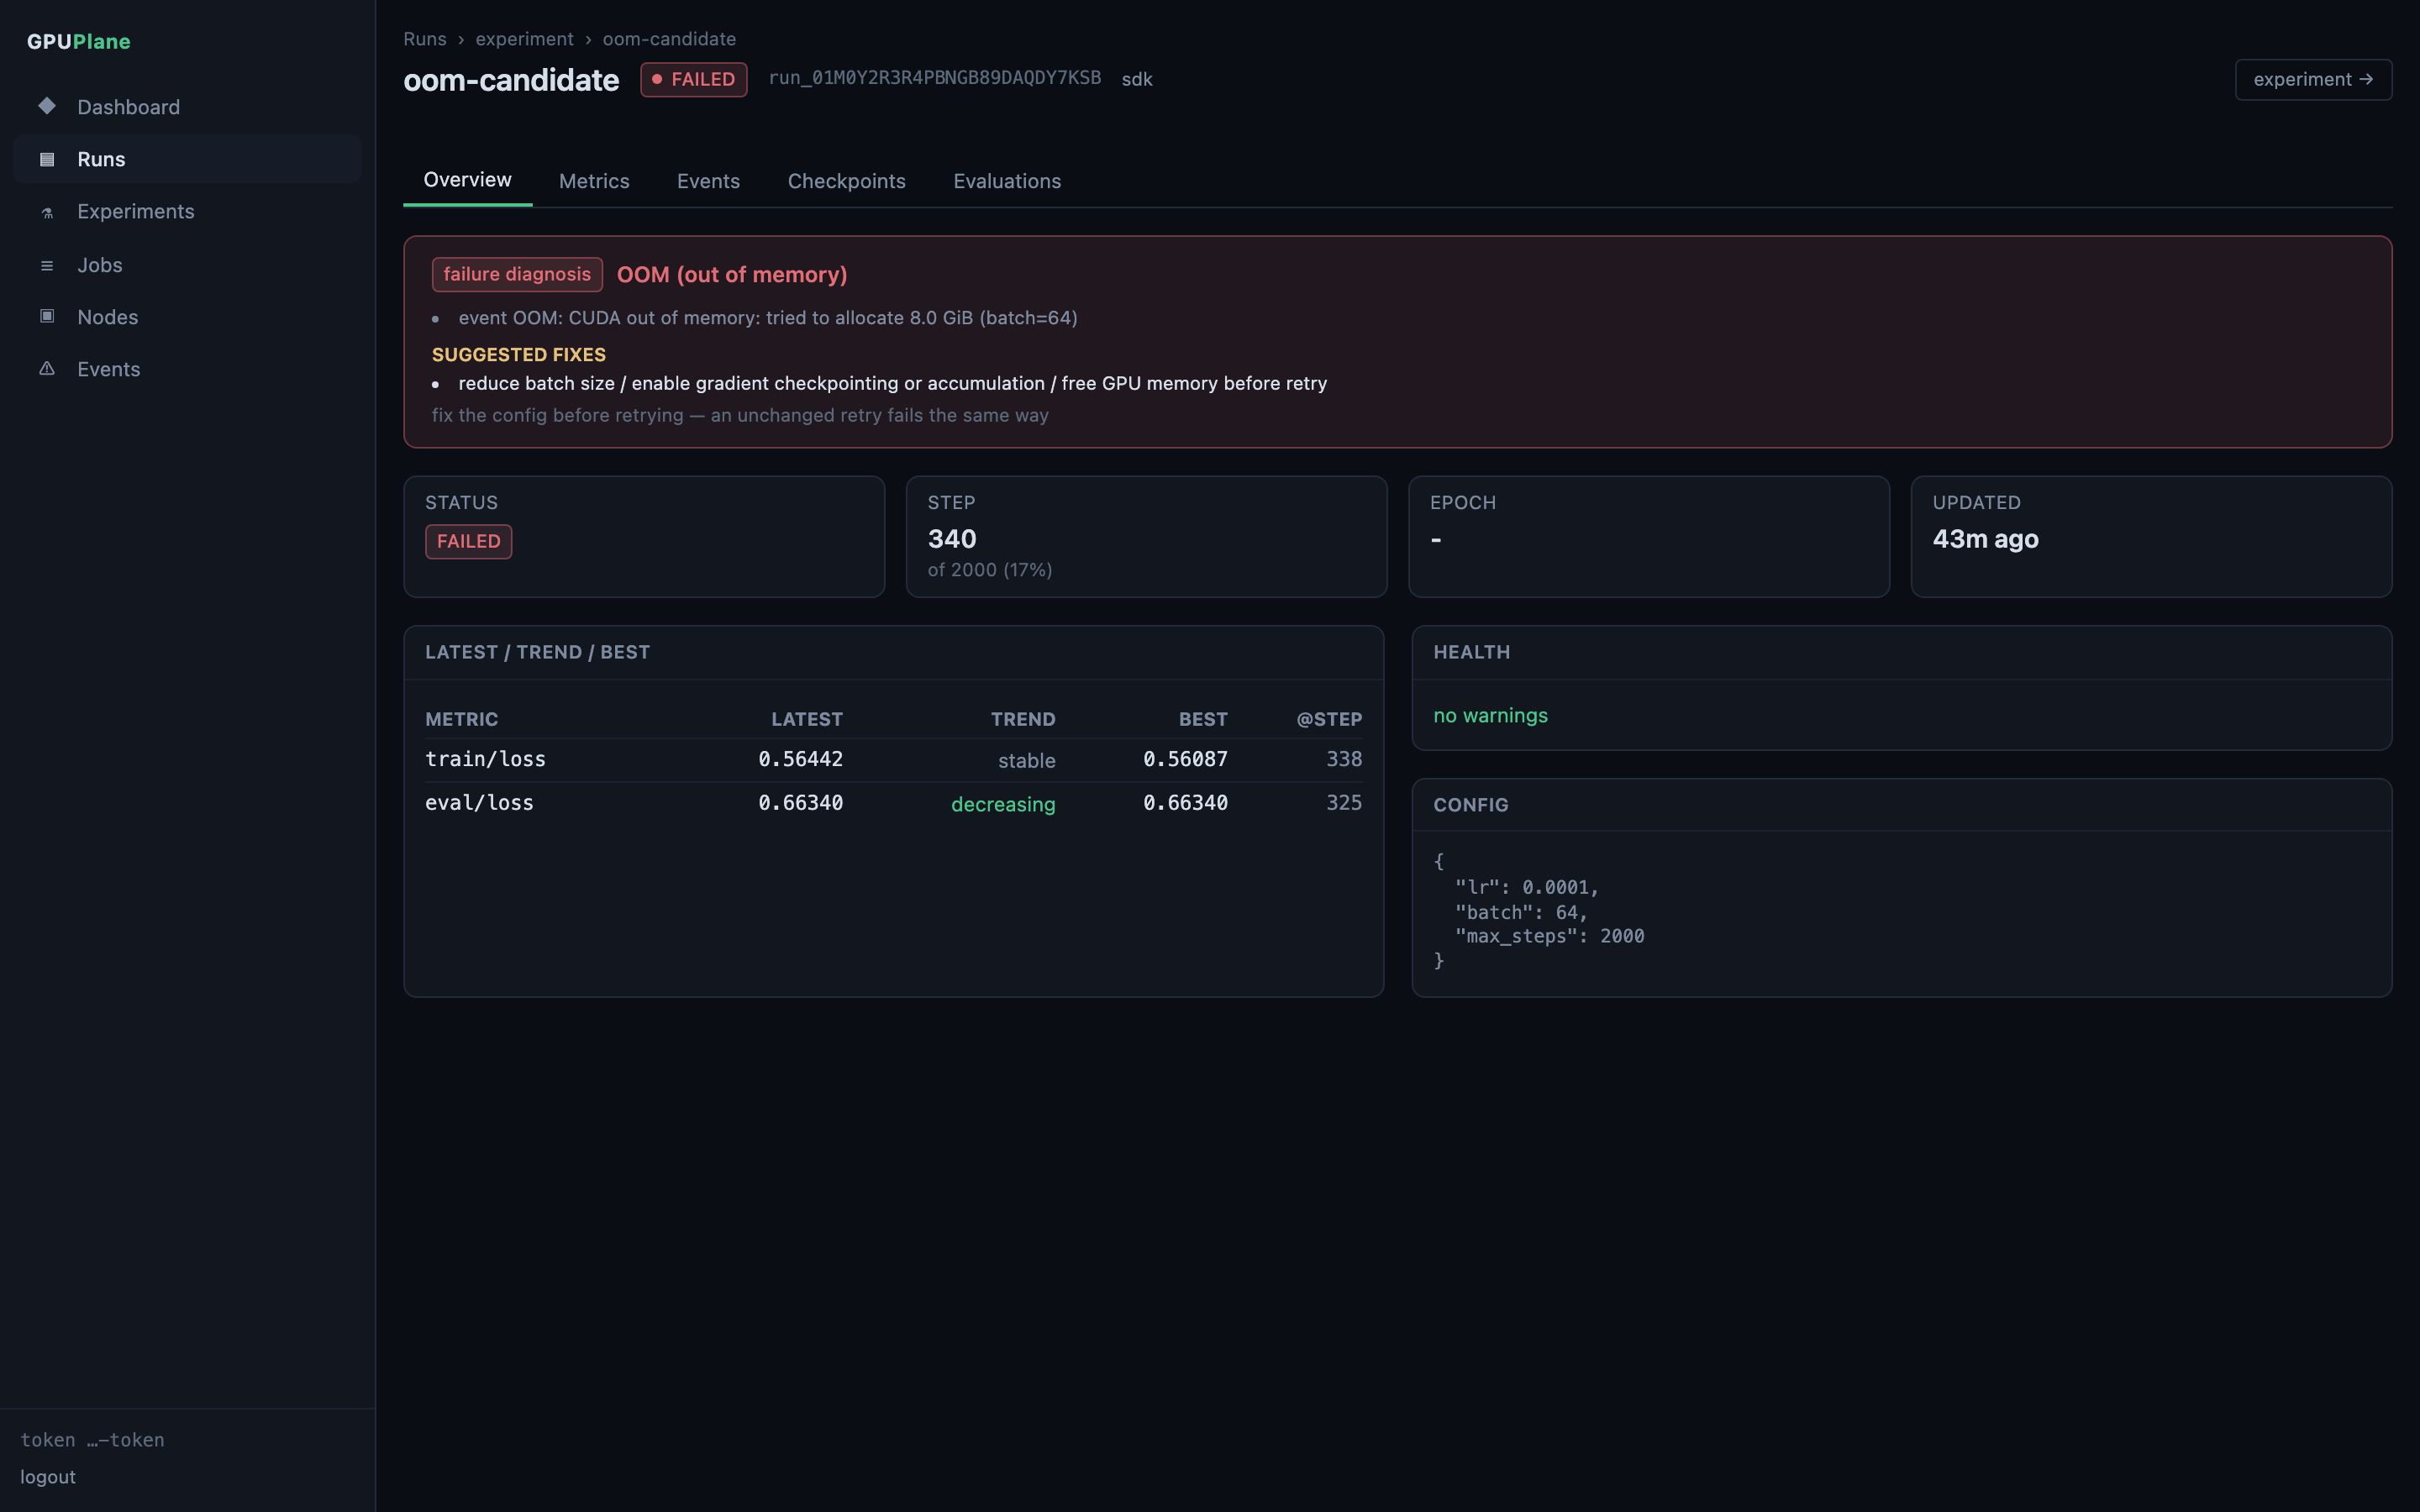Go to Runs in the sidebar

click(188, 159)
